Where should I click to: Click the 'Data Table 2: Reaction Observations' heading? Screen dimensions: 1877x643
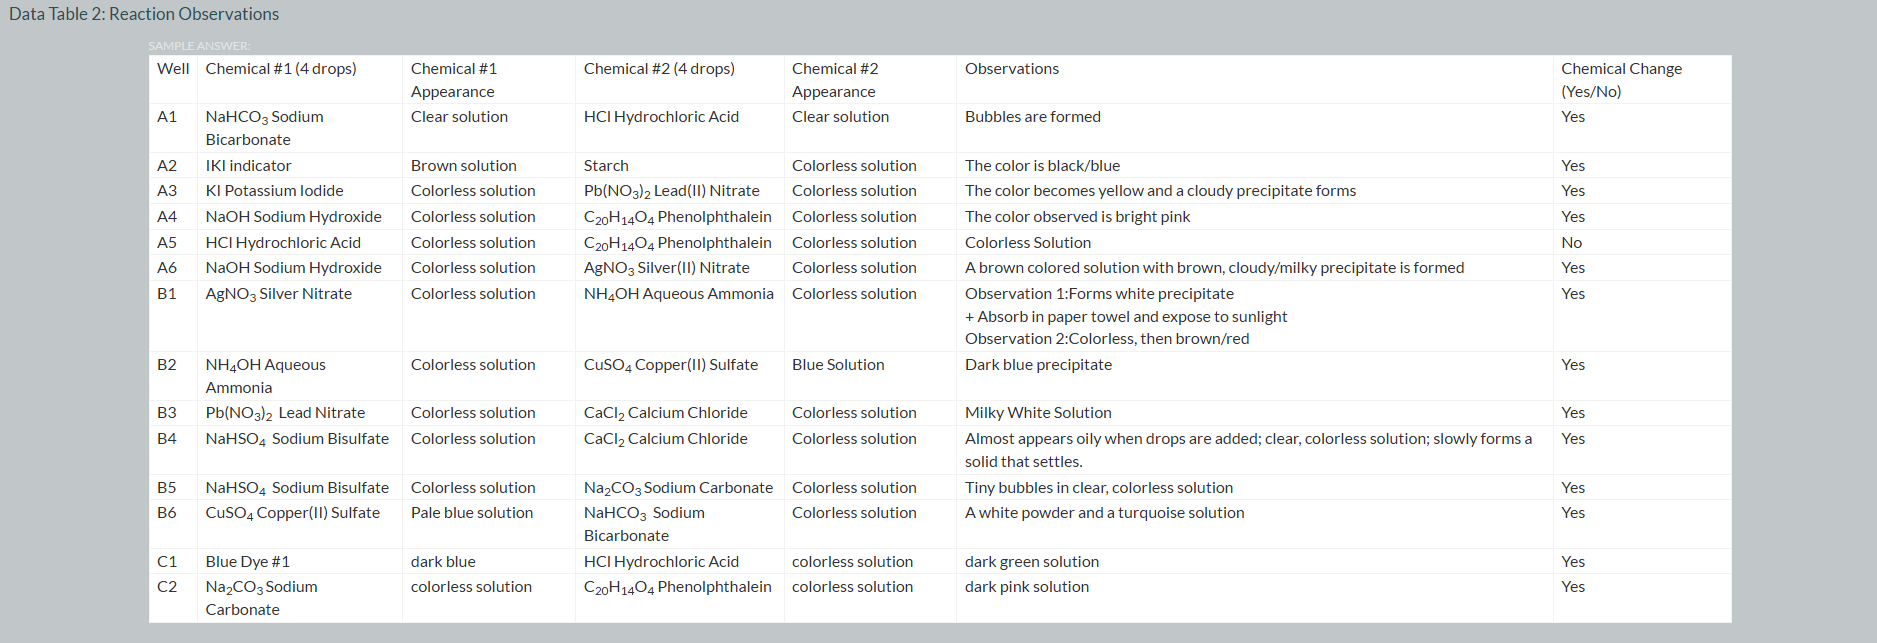tap(144, 14)
